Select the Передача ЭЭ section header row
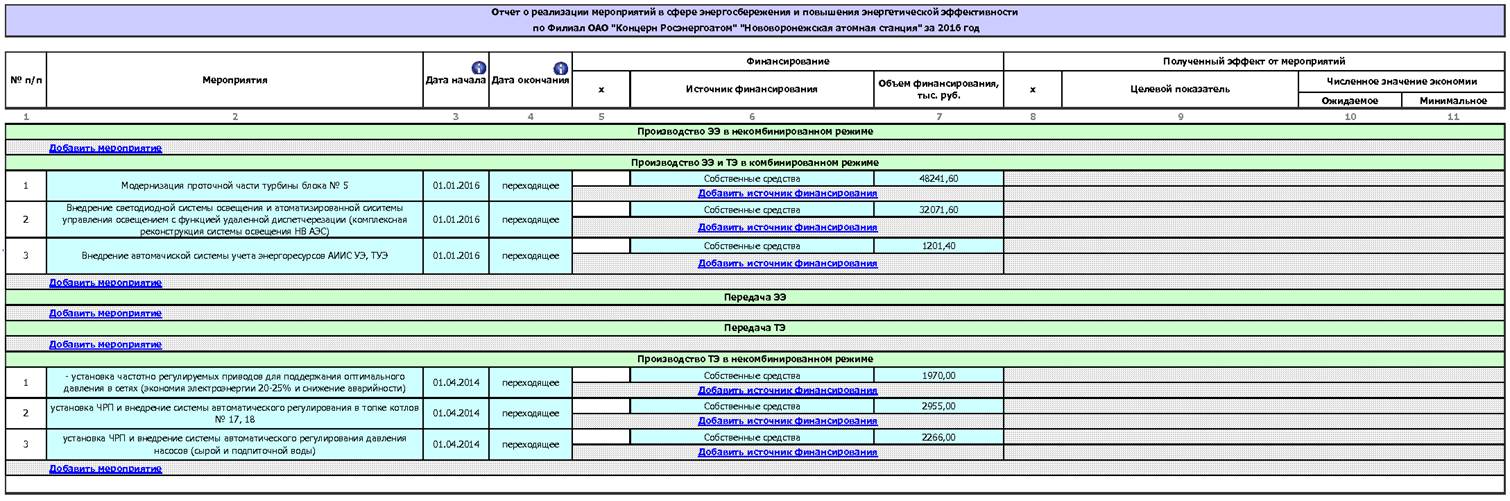This screenshot has height=501, width=1510. (x=755, y=298)
